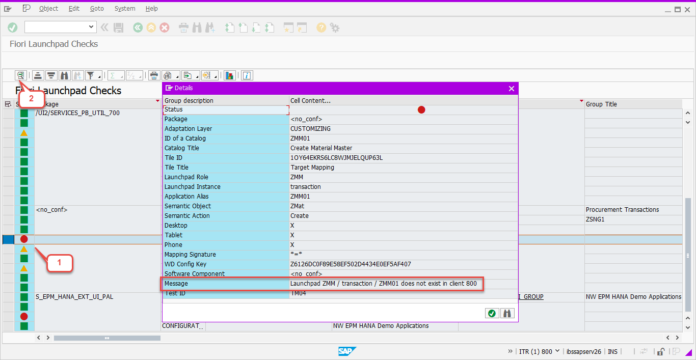
Task: Select the blue row selector of the highlighted row
Action: (x=8, y=239)
